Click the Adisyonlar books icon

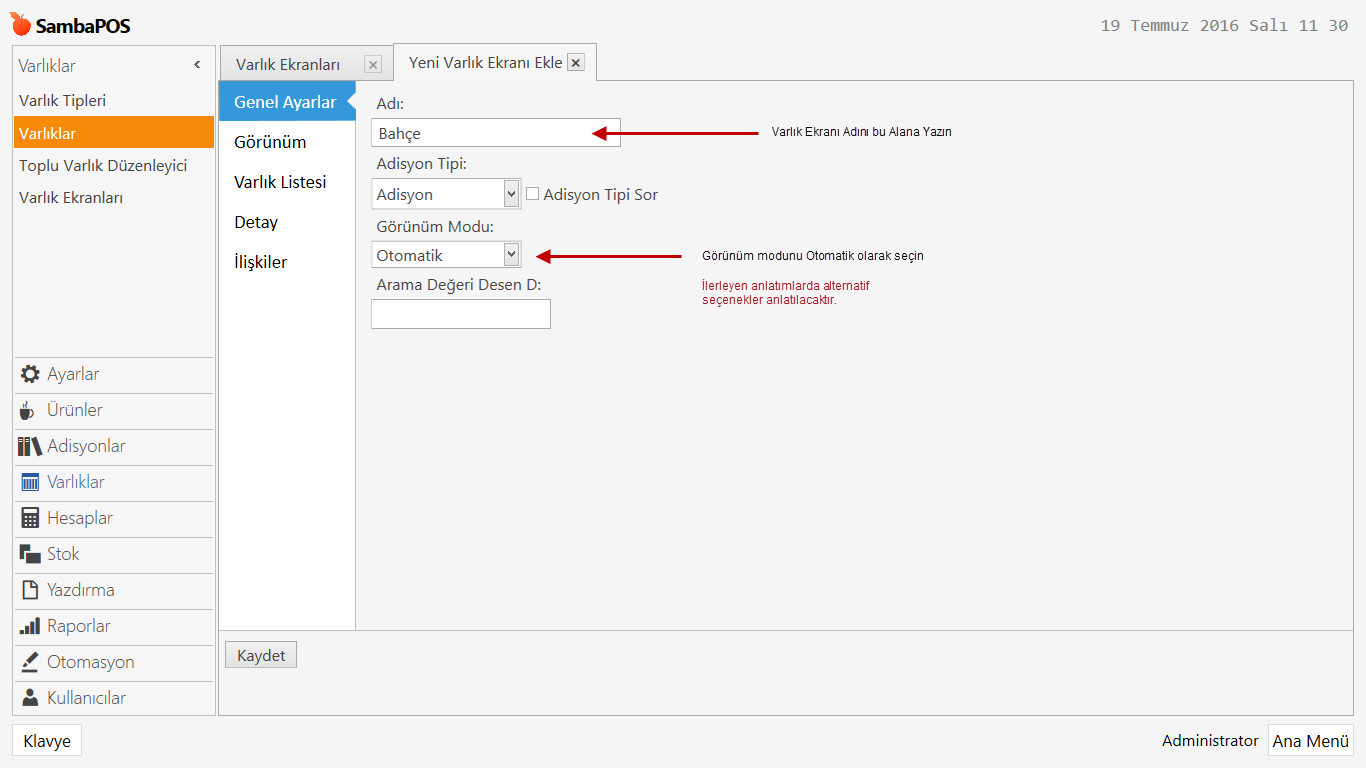point(30,446)
